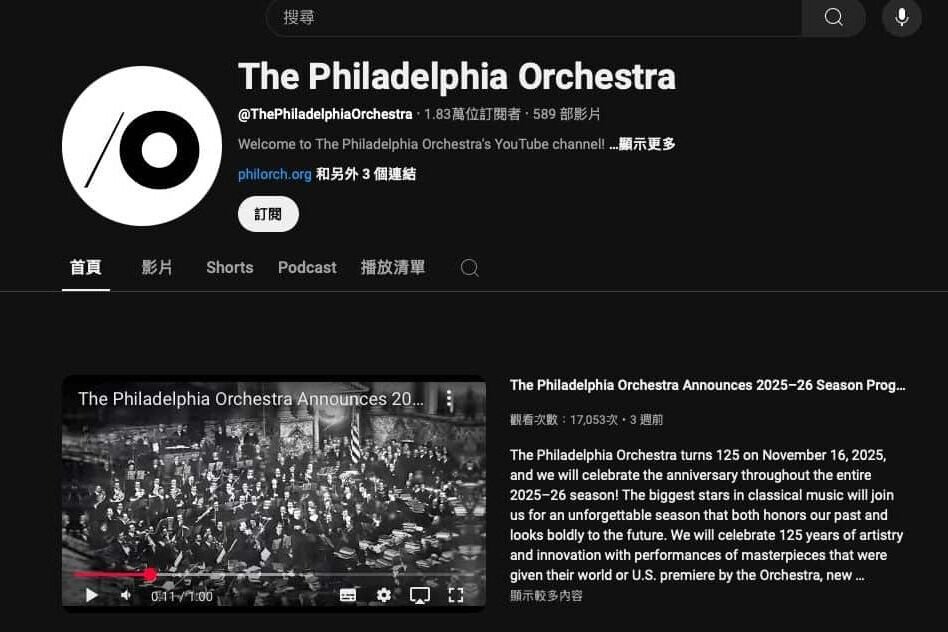Click the AirPlay cast icon on player
The image size is (948, 632).
pyautogui.click(x=420, y=595)
